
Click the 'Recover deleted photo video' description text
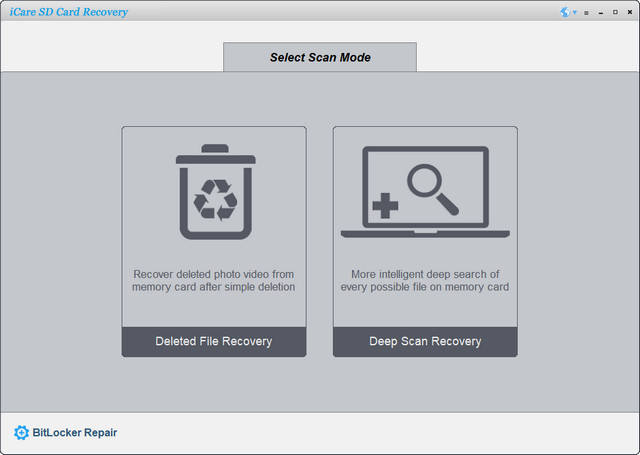pyautogui.click(x=214, y=280)
